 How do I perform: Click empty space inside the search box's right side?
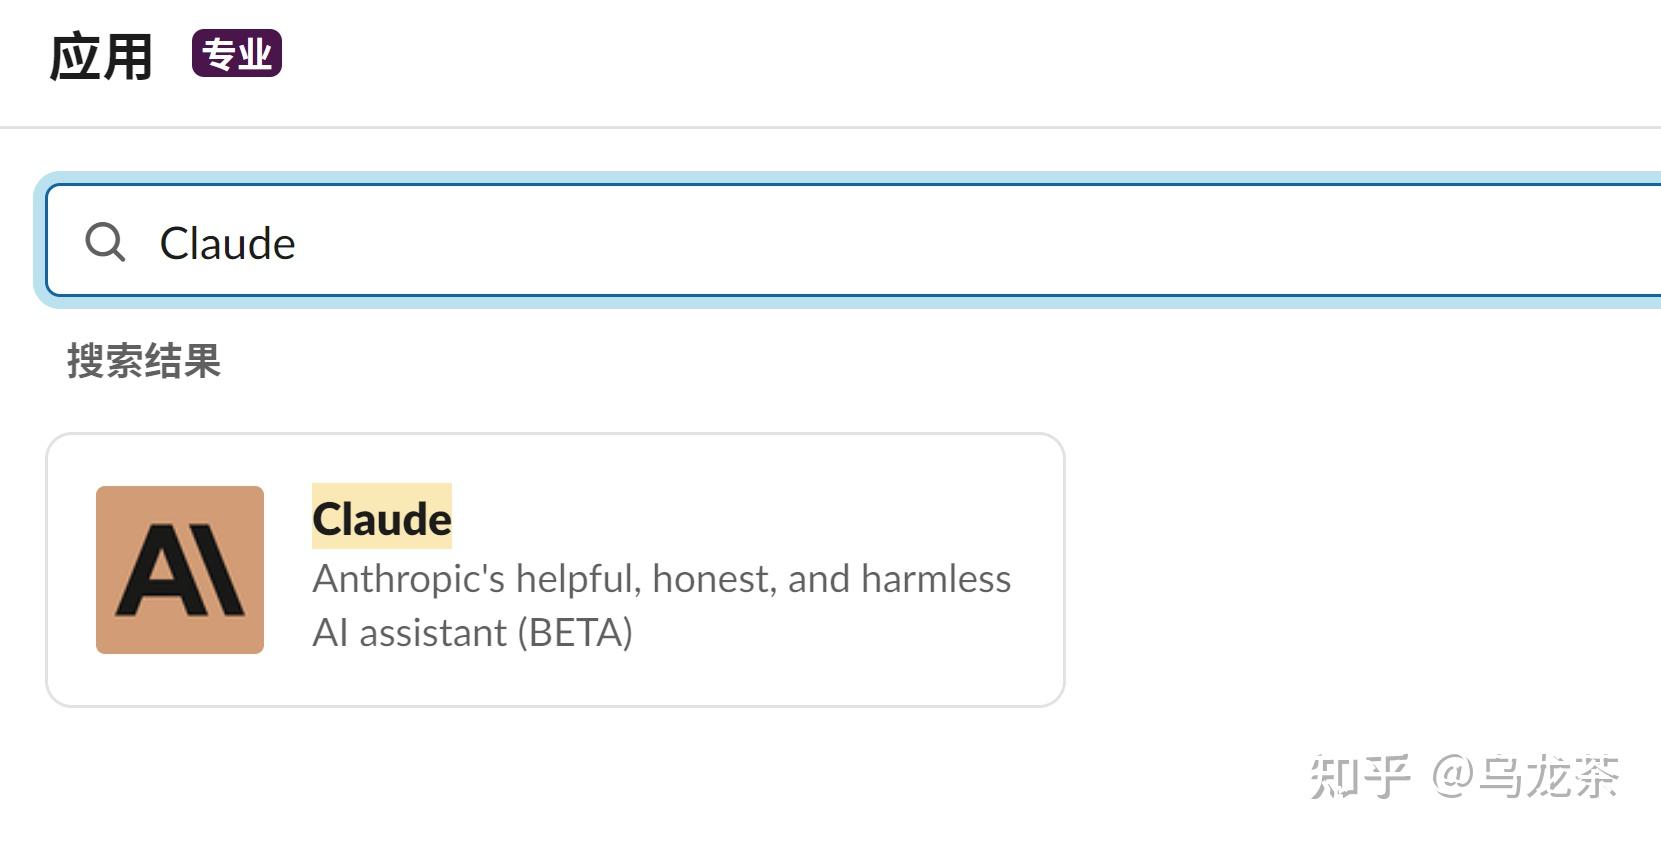click(x=1300, y=242)
